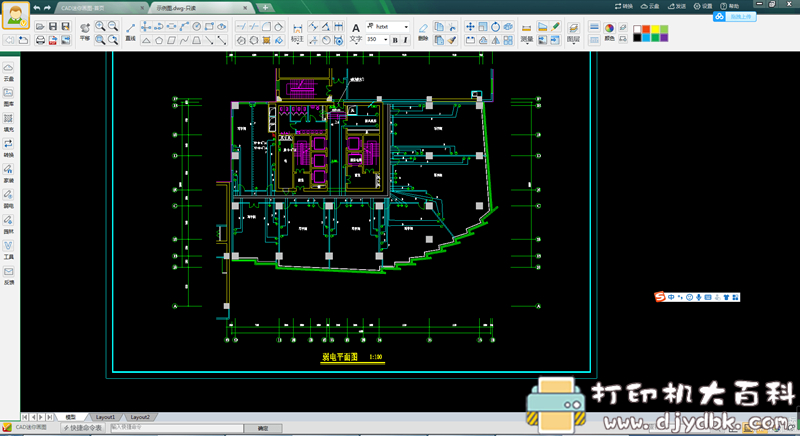Viewport: 800px width, 436px height.
Task: Click the scissors cut icon
Action: click(452, 27)
